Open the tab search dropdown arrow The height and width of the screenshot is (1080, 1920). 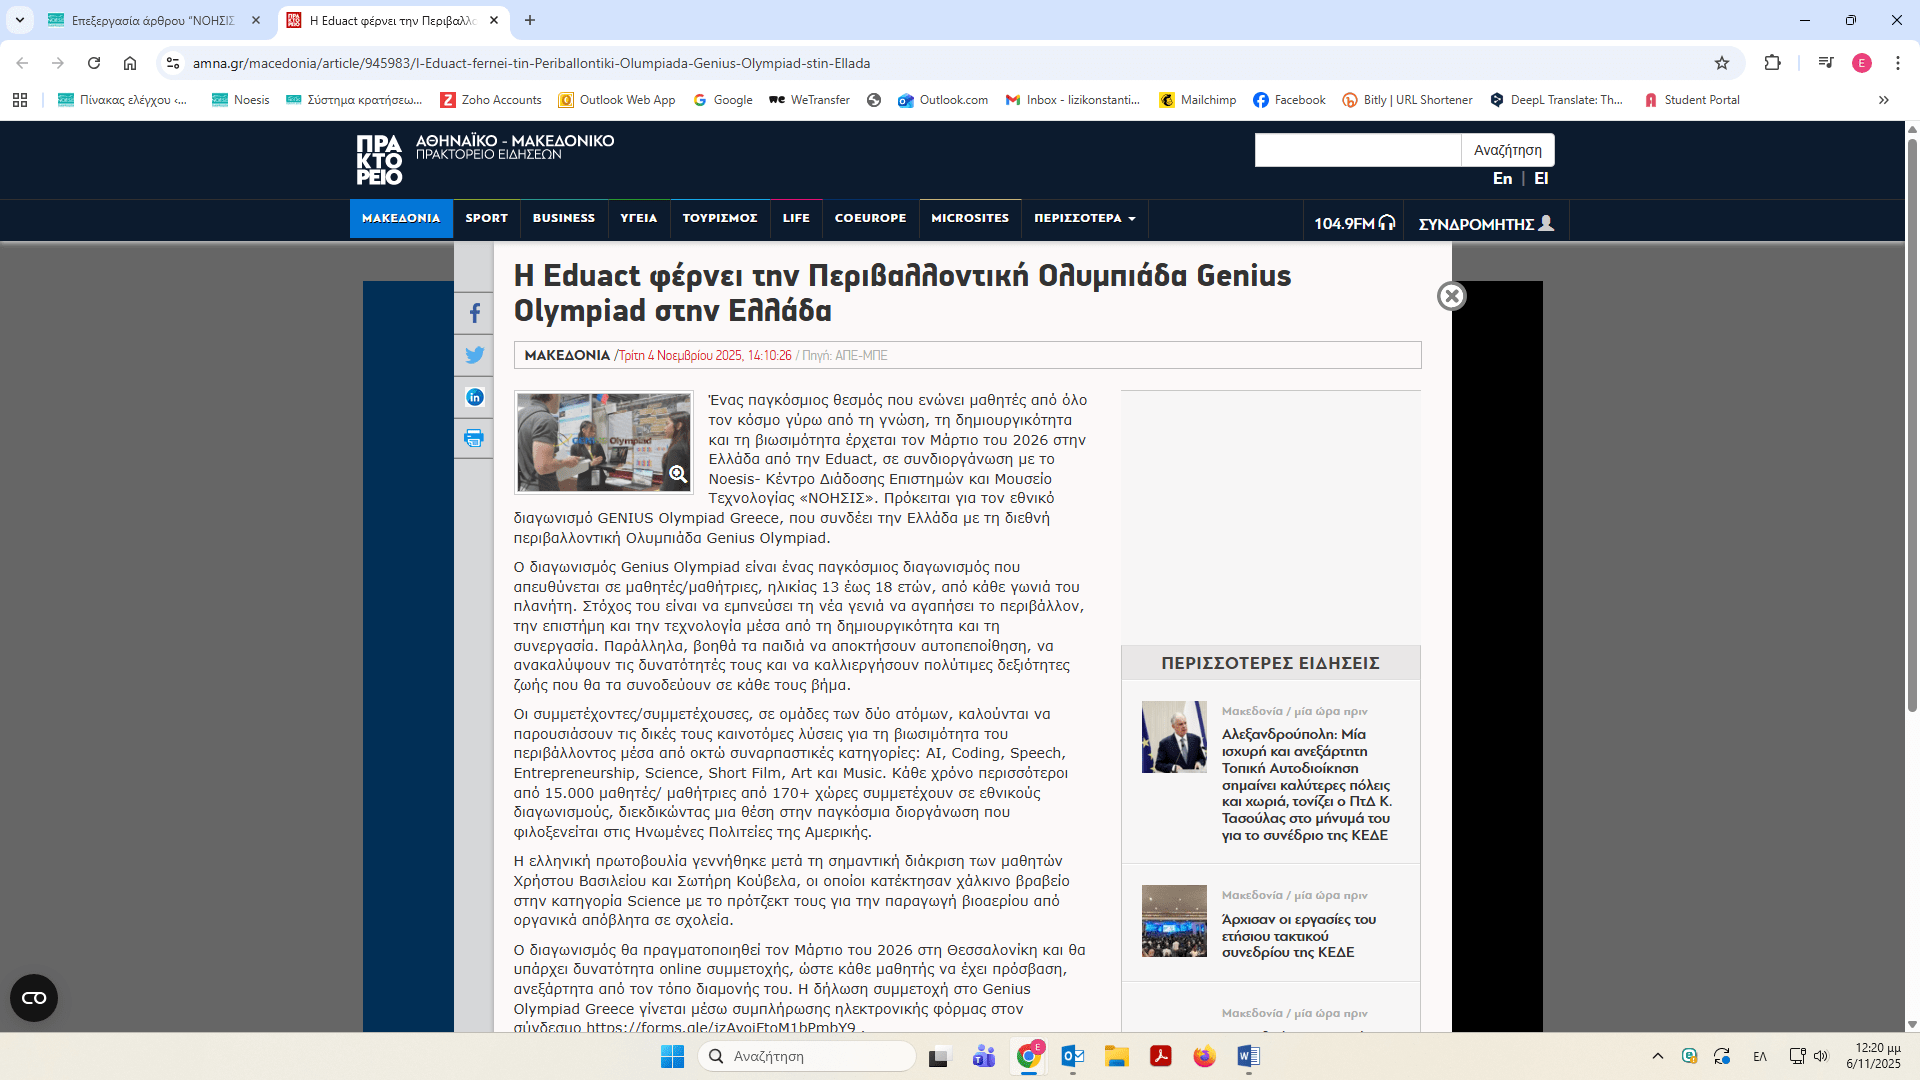pos(19,20)
